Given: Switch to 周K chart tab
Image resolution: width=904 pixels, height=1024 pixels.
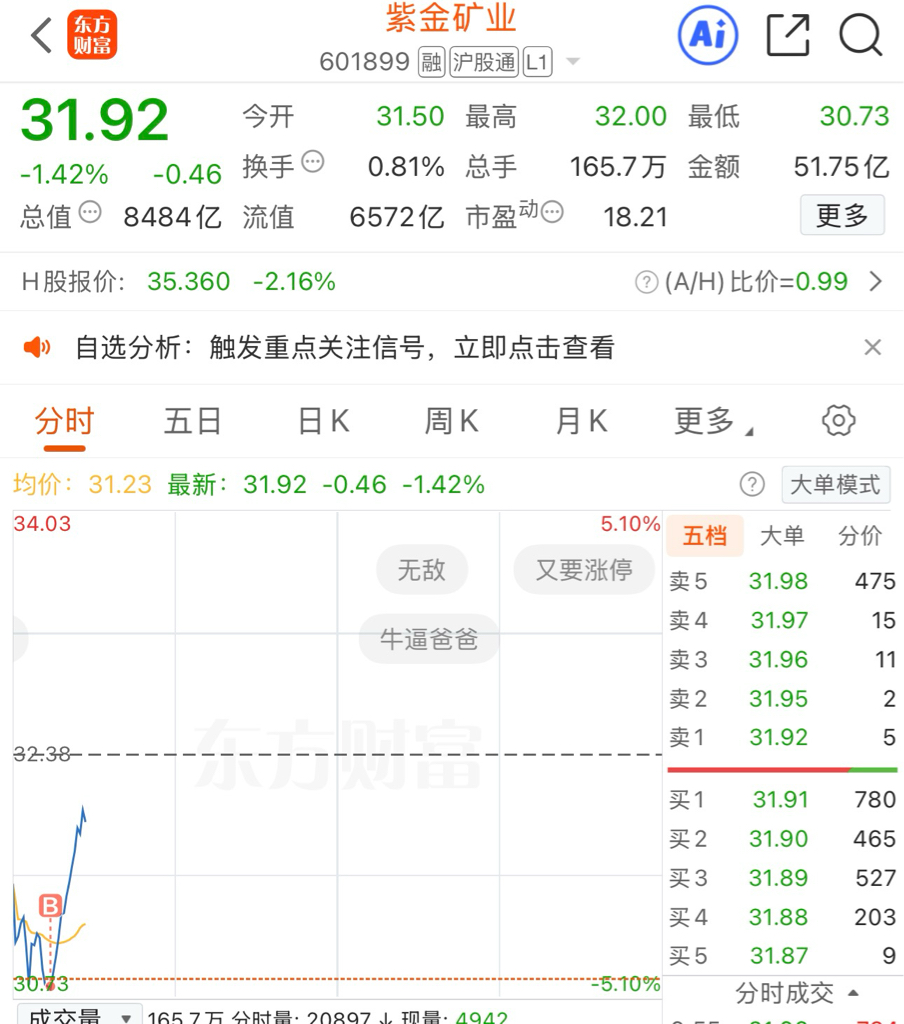Looking at the screenshot, I should tap(451, 421).
